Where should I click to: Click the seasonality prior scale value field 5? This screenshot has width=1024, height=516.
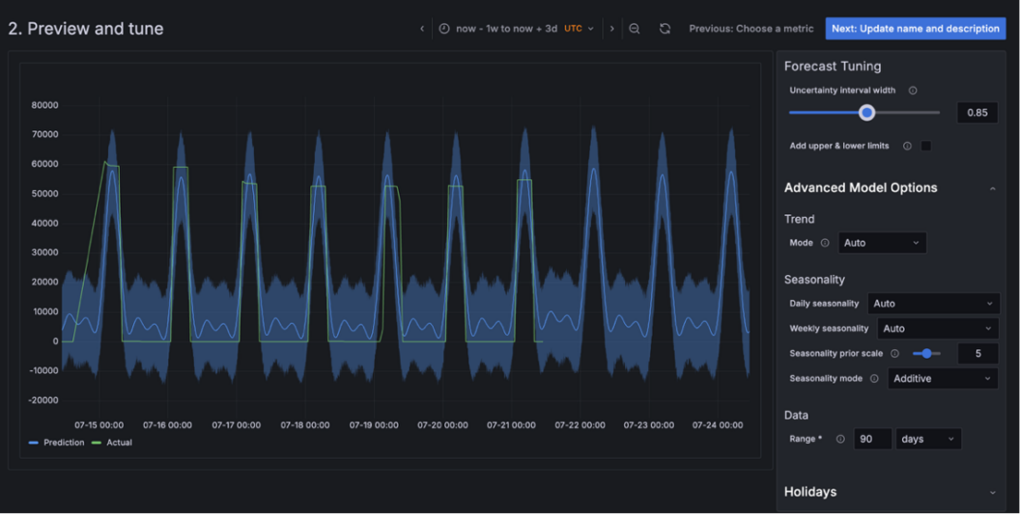click(978, 354)
